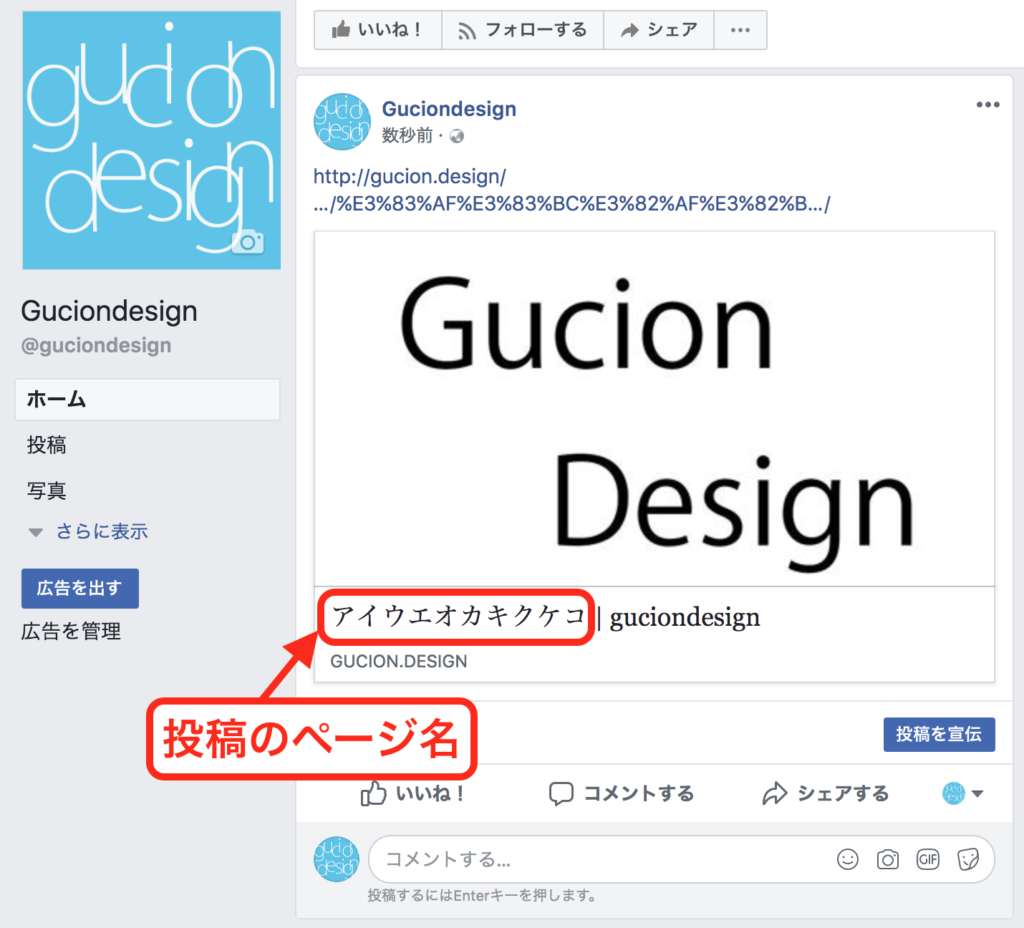
Task: Insert a GIF using the GIF icon
Action: pyautogui.click(x=927, y=859)
